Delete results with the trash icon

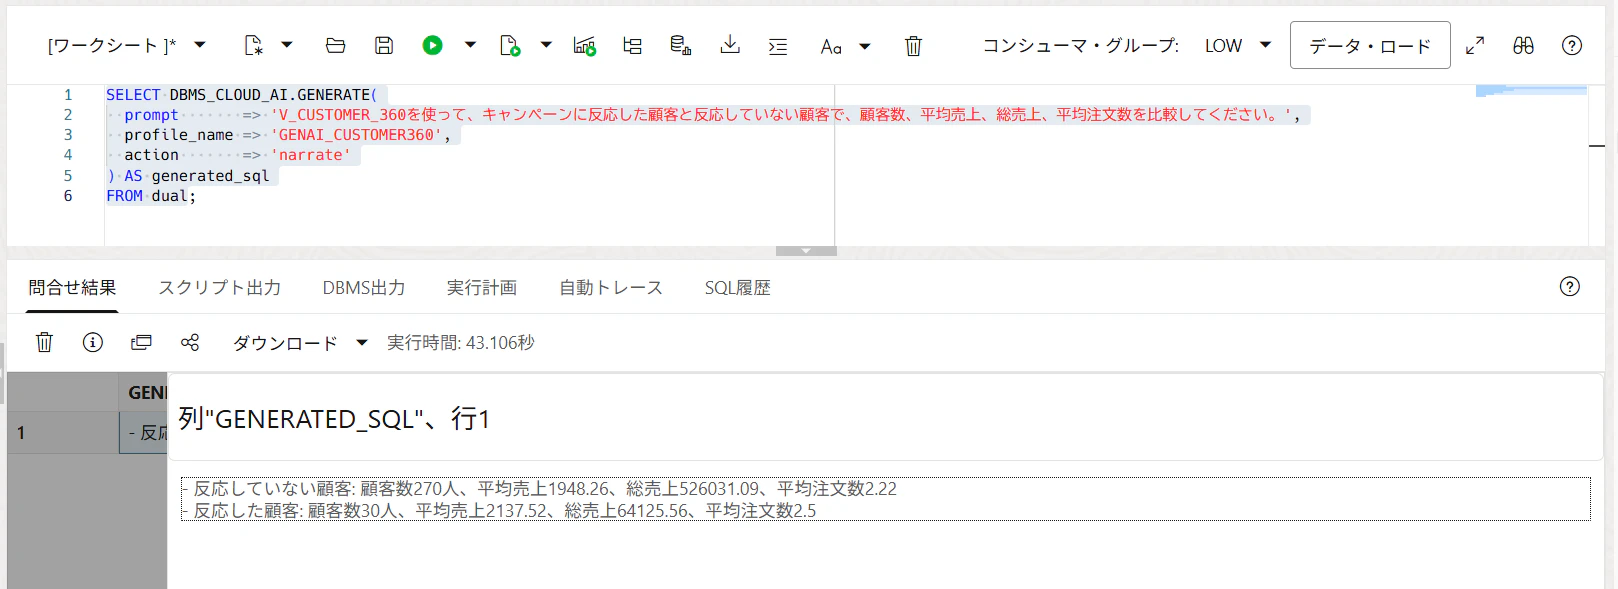tap(44, 342)
